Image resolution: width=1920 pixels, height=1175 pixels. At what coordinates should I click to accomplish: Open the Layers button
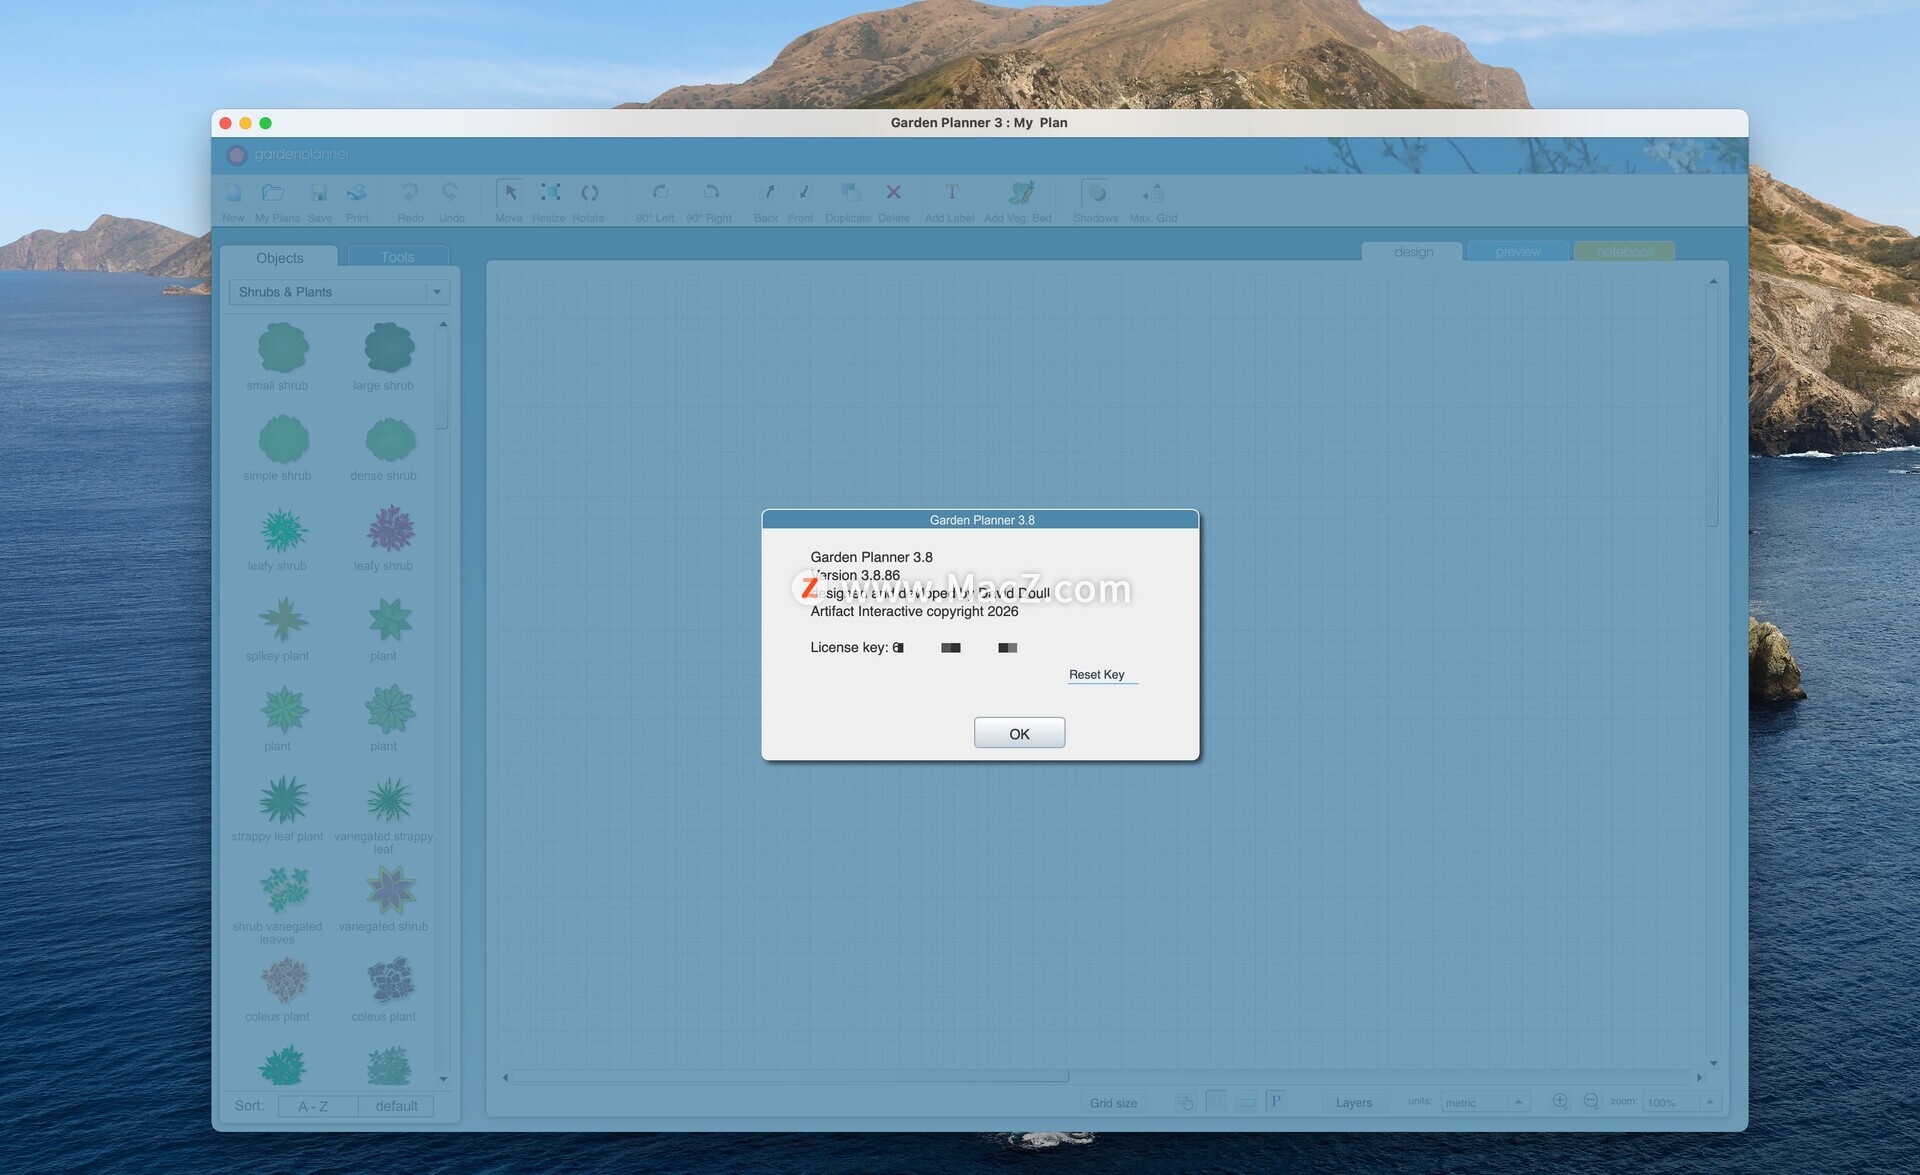click(1354, 1103)
